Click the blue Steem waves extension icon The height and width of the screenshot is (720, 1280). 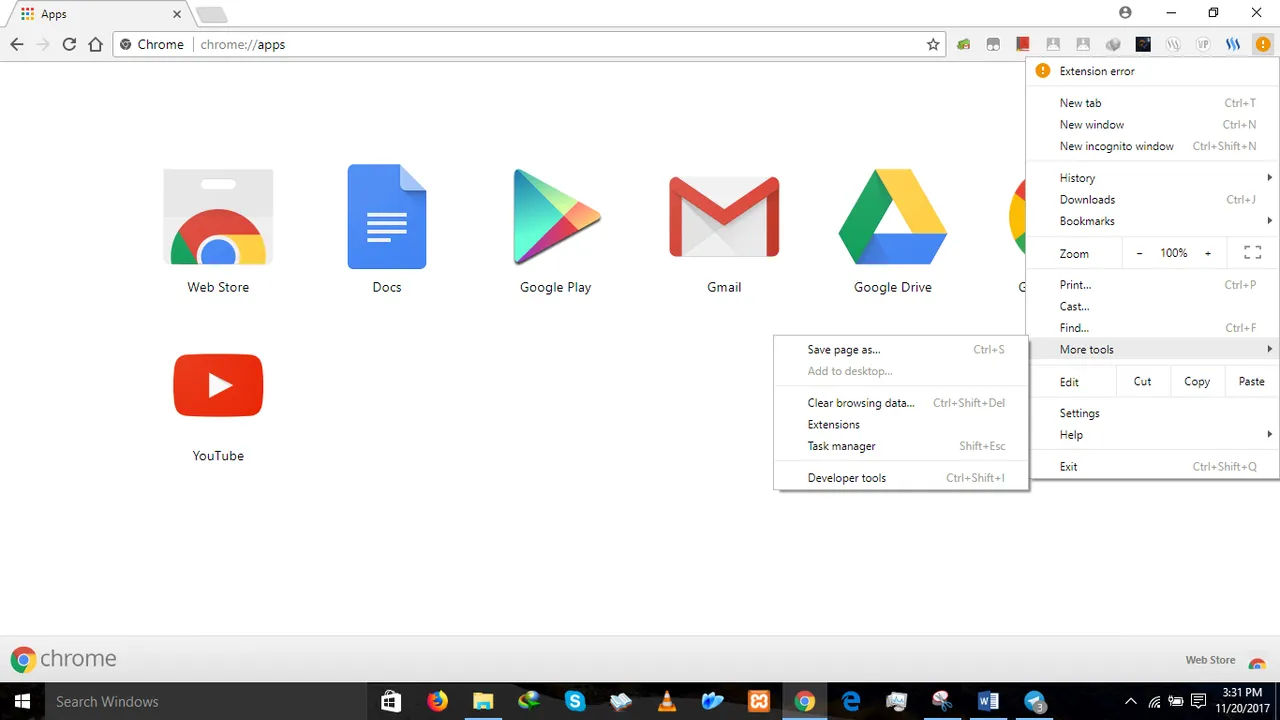point(1233,44)
